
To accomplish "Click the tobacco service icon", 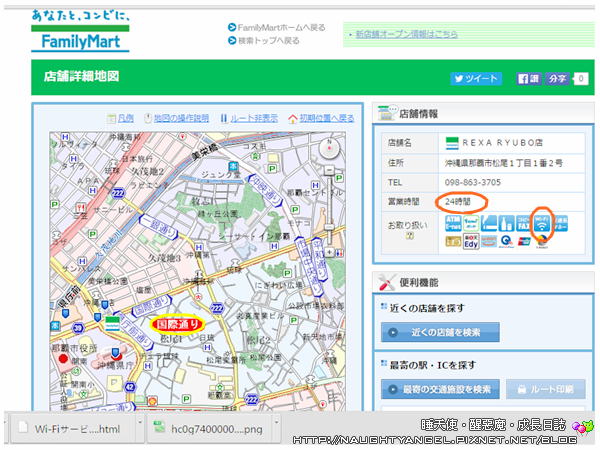I will tap(489, 223).
